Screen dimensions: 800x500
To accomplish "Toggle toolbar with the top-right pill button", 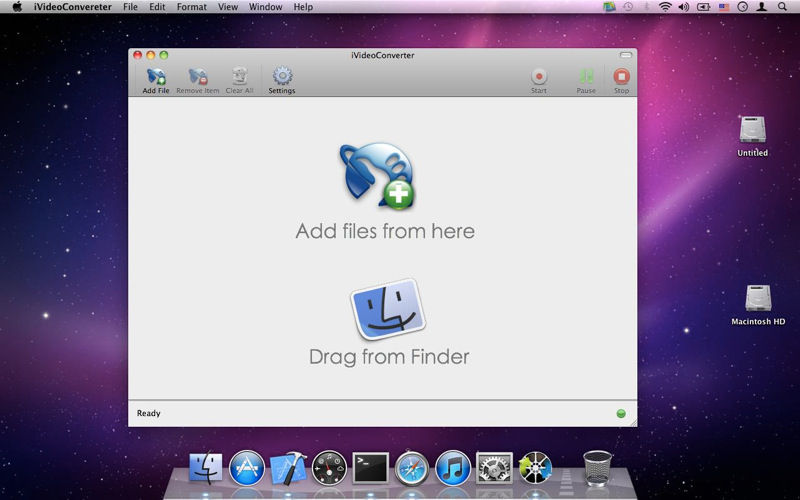I will tap(626, 55).
